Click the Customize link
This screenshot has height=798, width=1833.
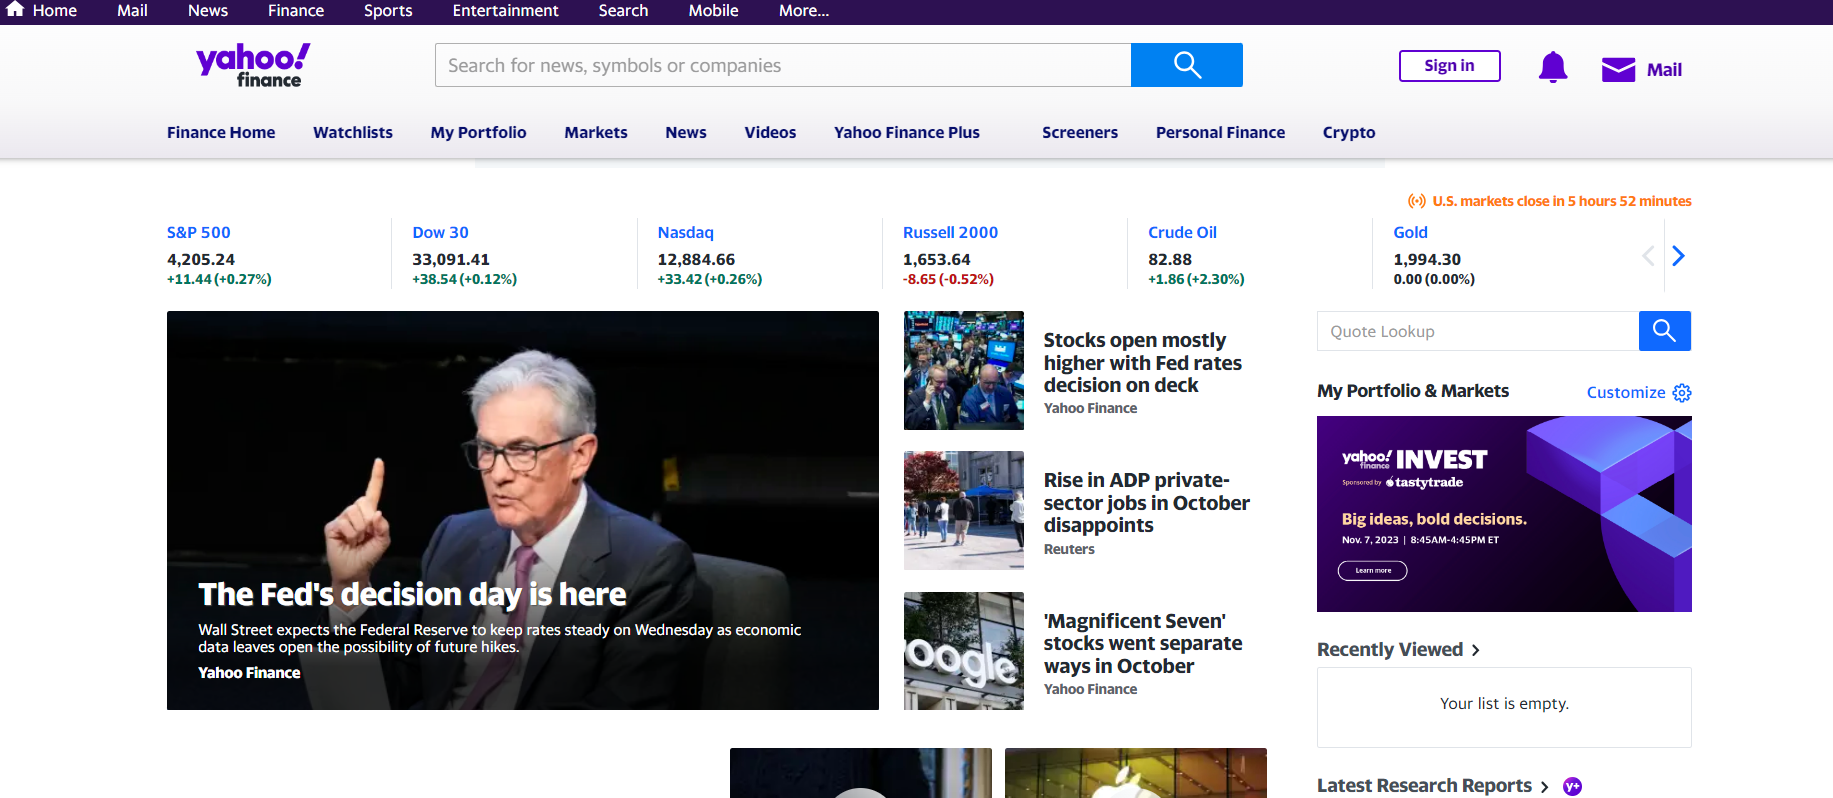pyautogui.click(x=1626, y=393)
